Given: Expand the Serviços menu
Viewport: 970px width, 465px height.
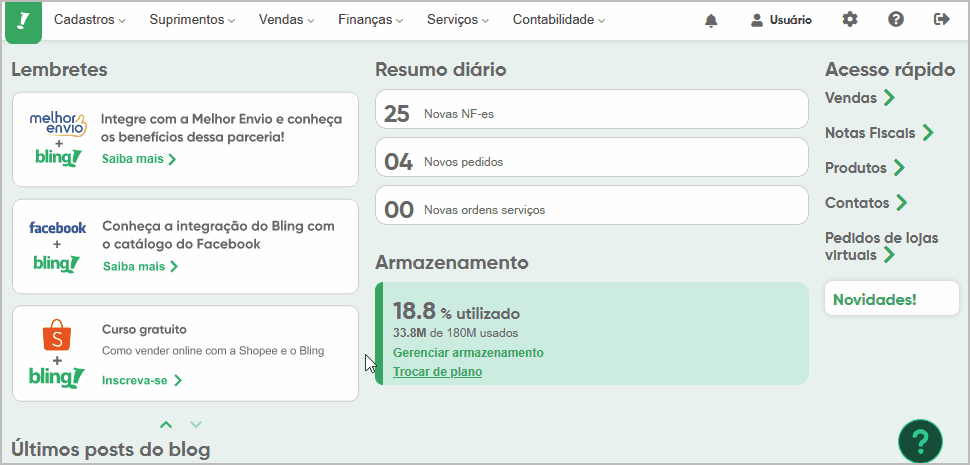Looking at the screenshot, I should [458, 20].
